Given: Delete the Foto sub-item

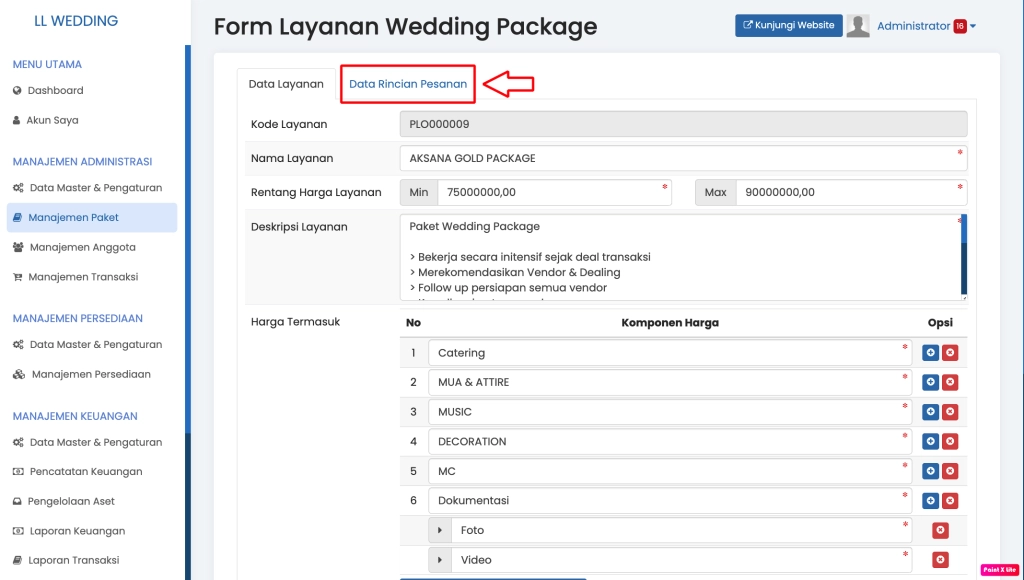Looking at the screenshot, I should [x=940, y=530].
